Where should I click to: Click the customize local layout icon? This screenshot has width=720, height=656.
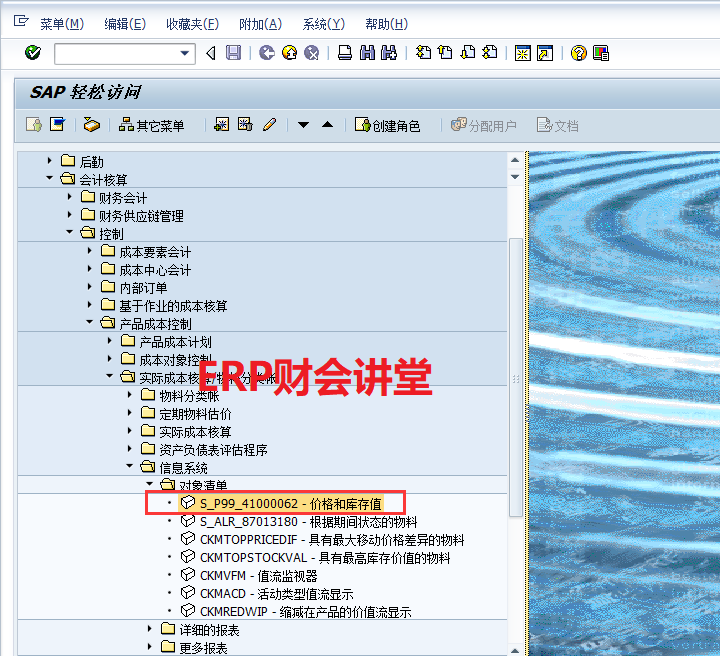point(600,53)
